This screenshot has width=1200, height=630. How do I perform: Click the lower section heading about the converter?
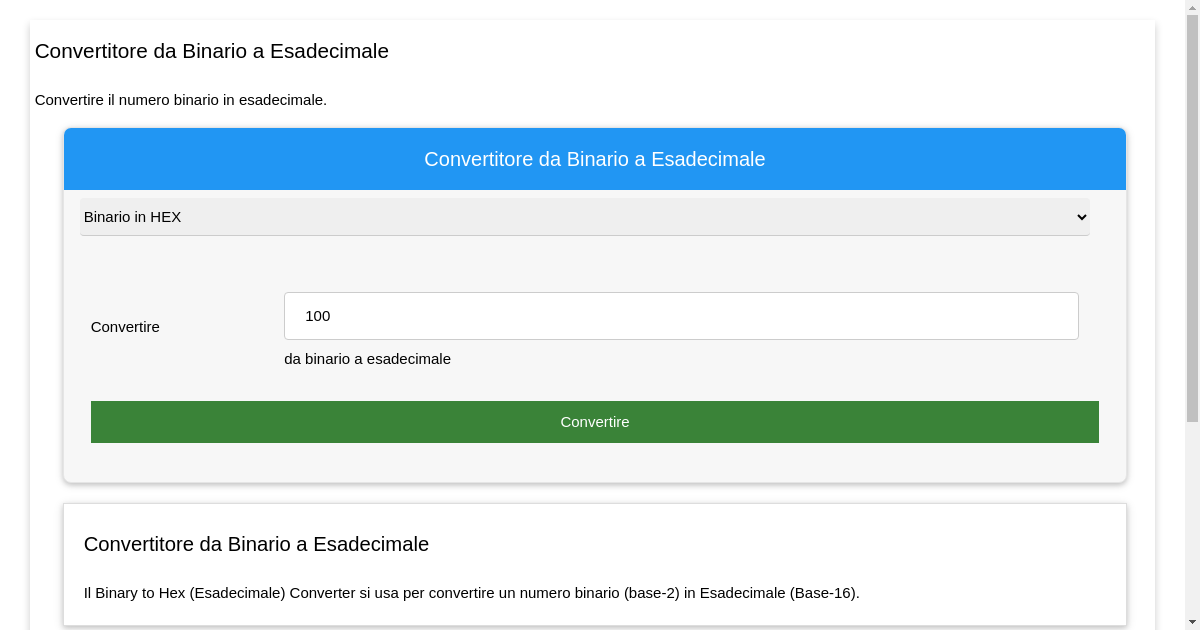[x=256, y=544]
